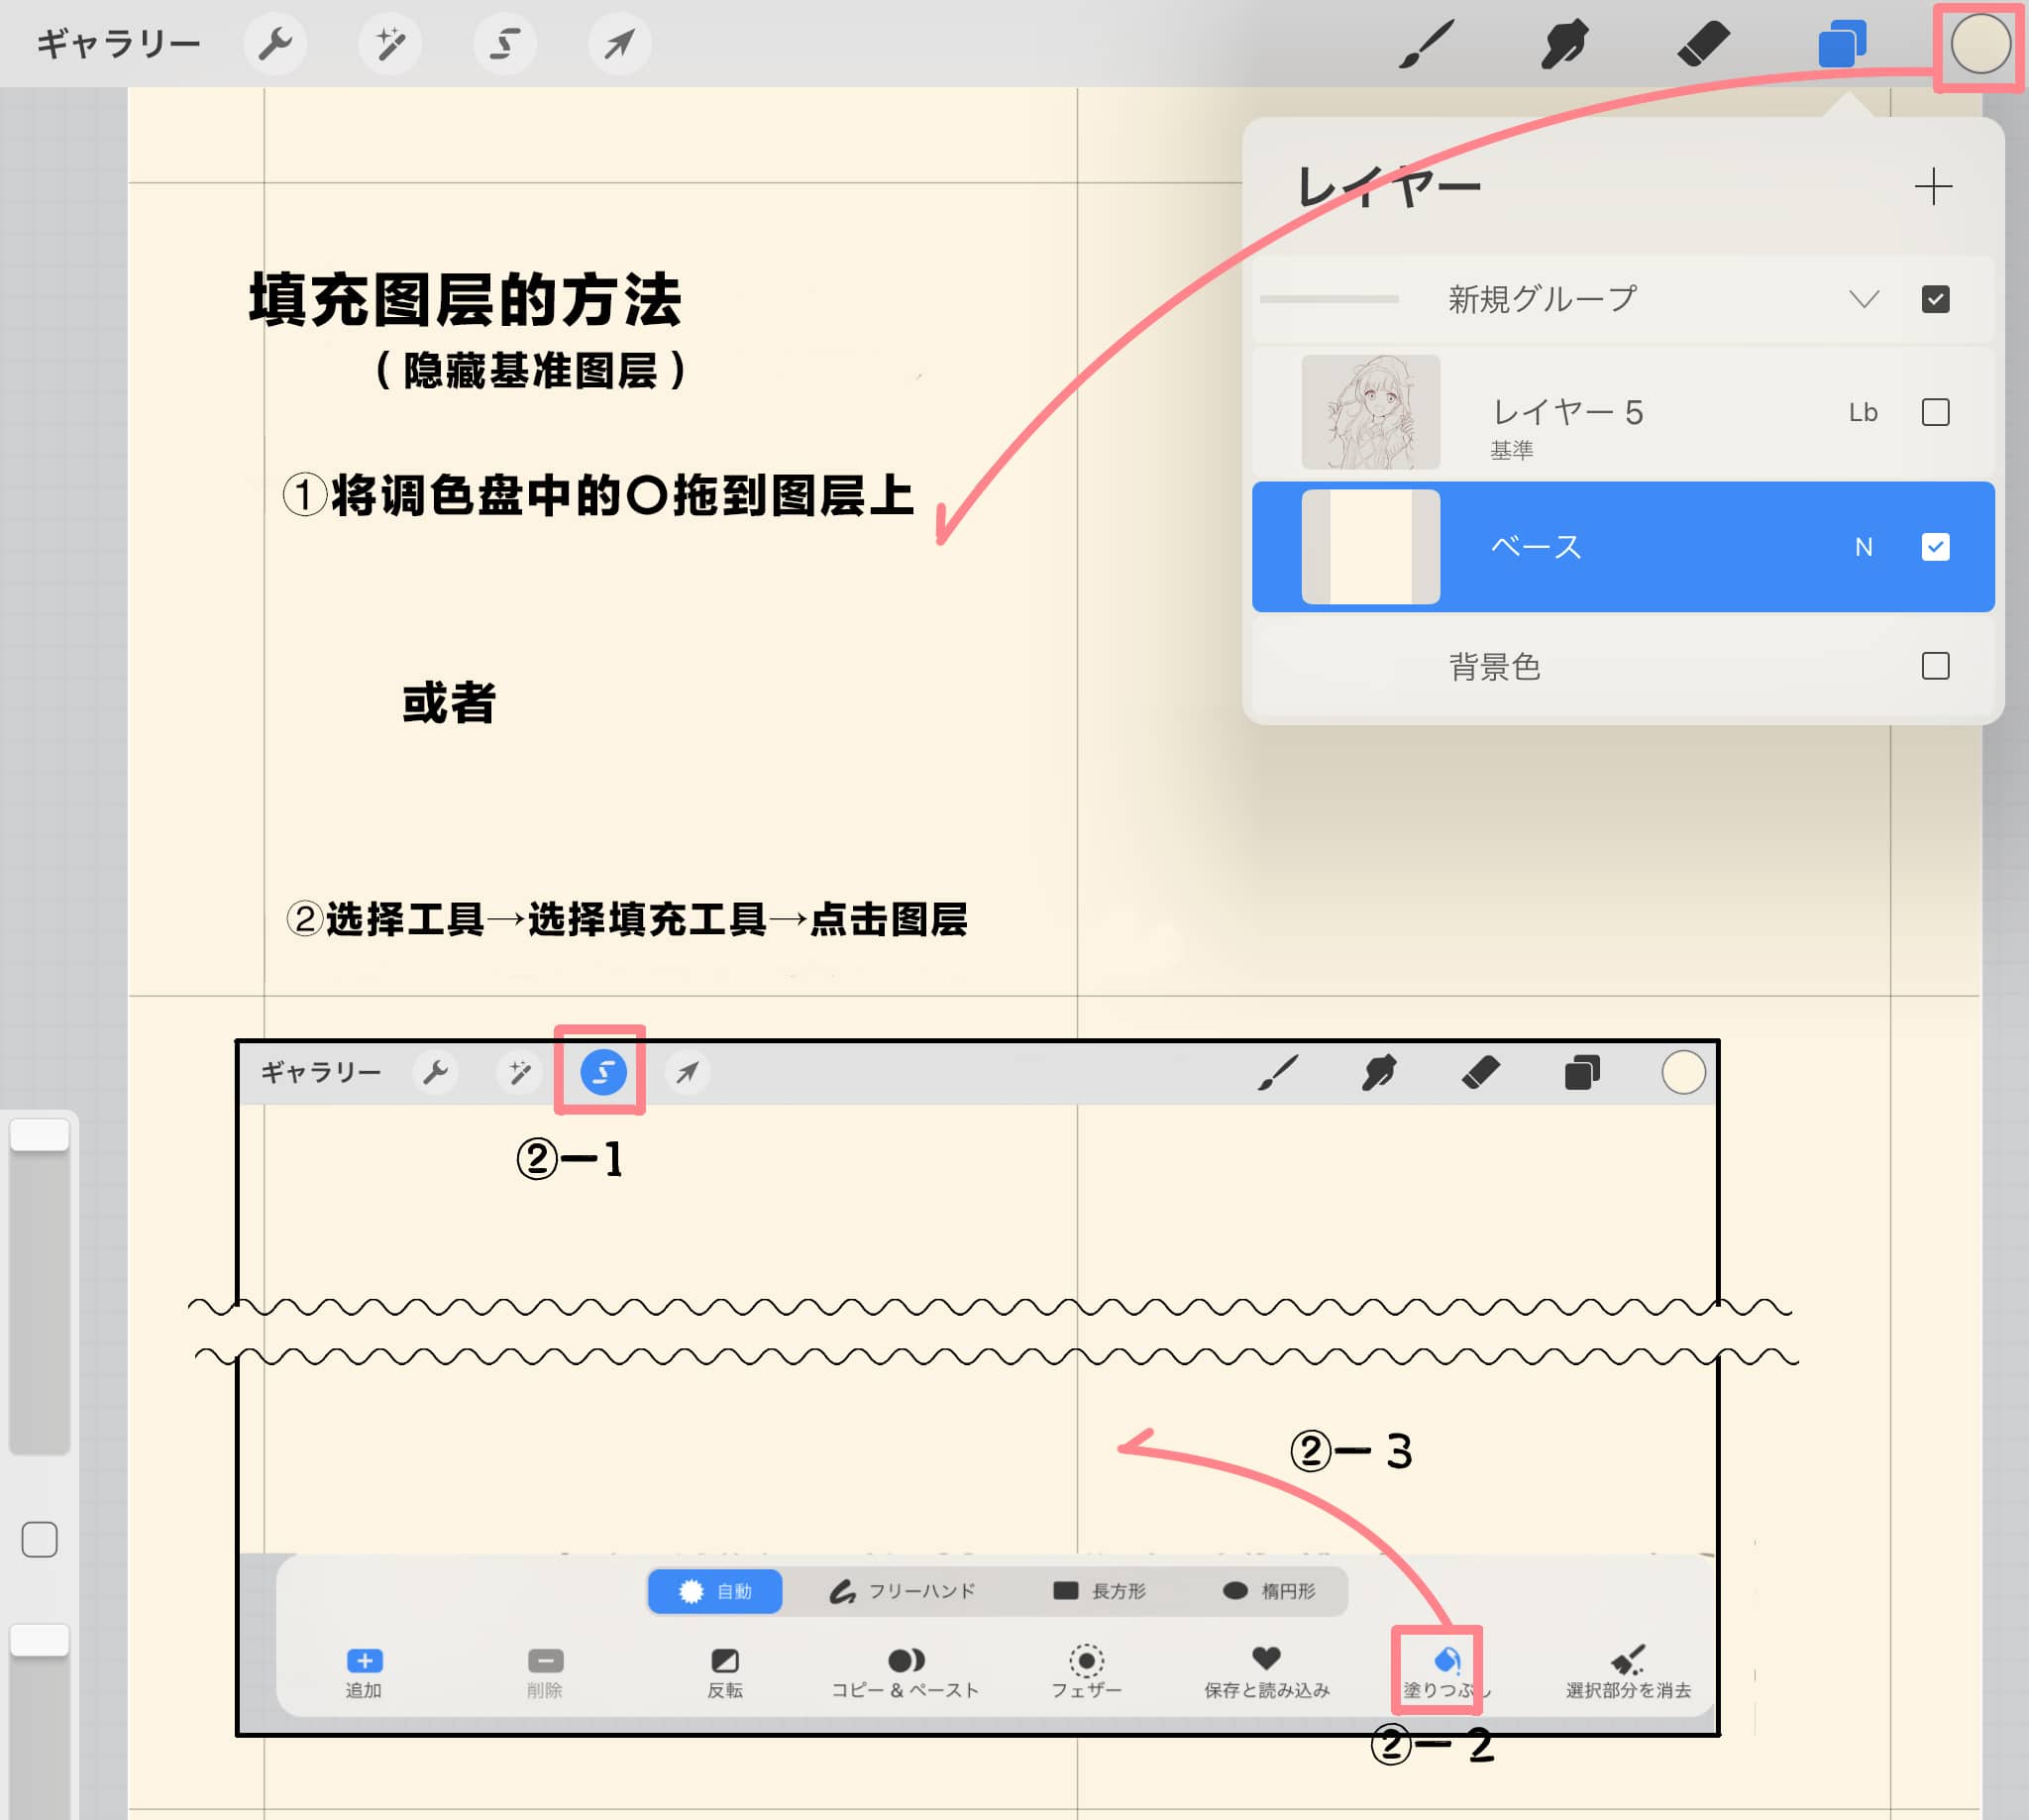The width and height of the screenshot is (2029, 1820).
Task: Hide the ベース layer
Action: (1935, 547)
